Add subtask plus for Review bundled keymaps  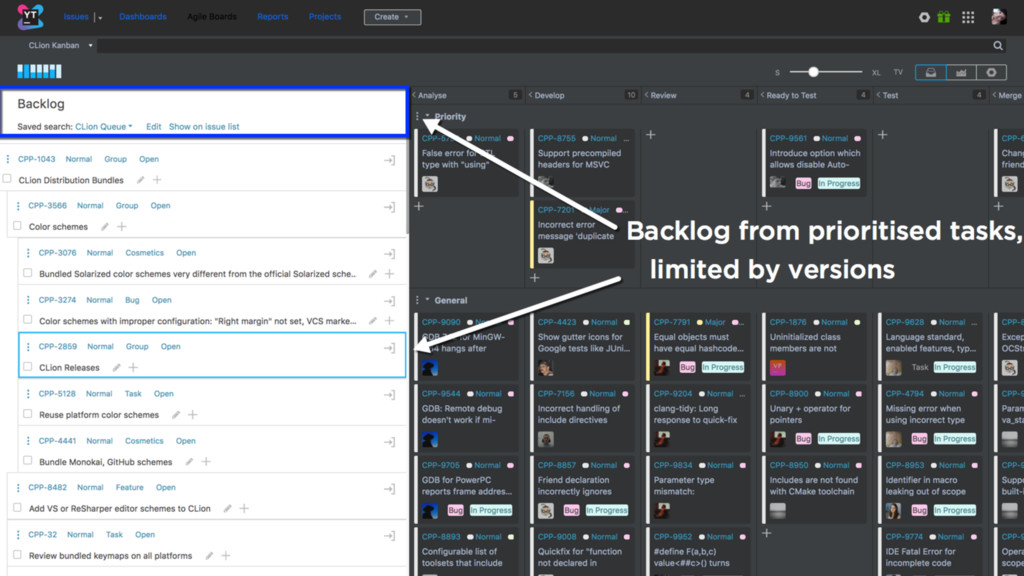(226, 556)
